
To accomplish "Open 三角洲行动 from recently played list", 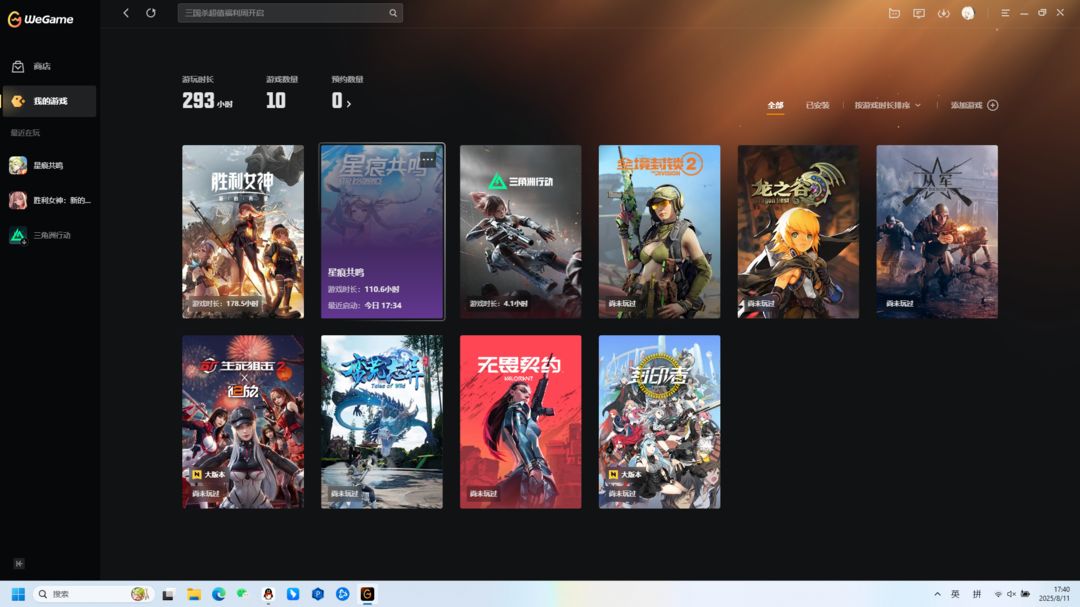I will click(50, 235).
